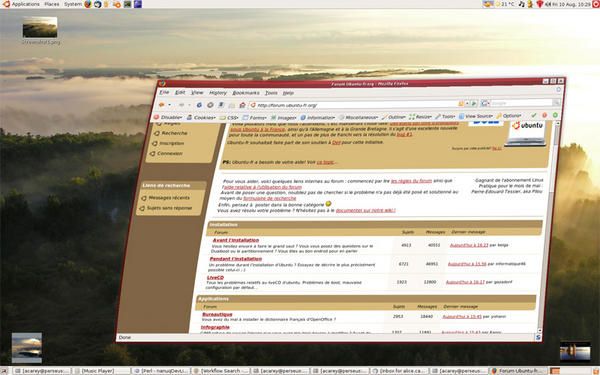The height and width of the screenshot is (375, 600).
Task: Open the Infographie forum link
Action: click(215, 327)
